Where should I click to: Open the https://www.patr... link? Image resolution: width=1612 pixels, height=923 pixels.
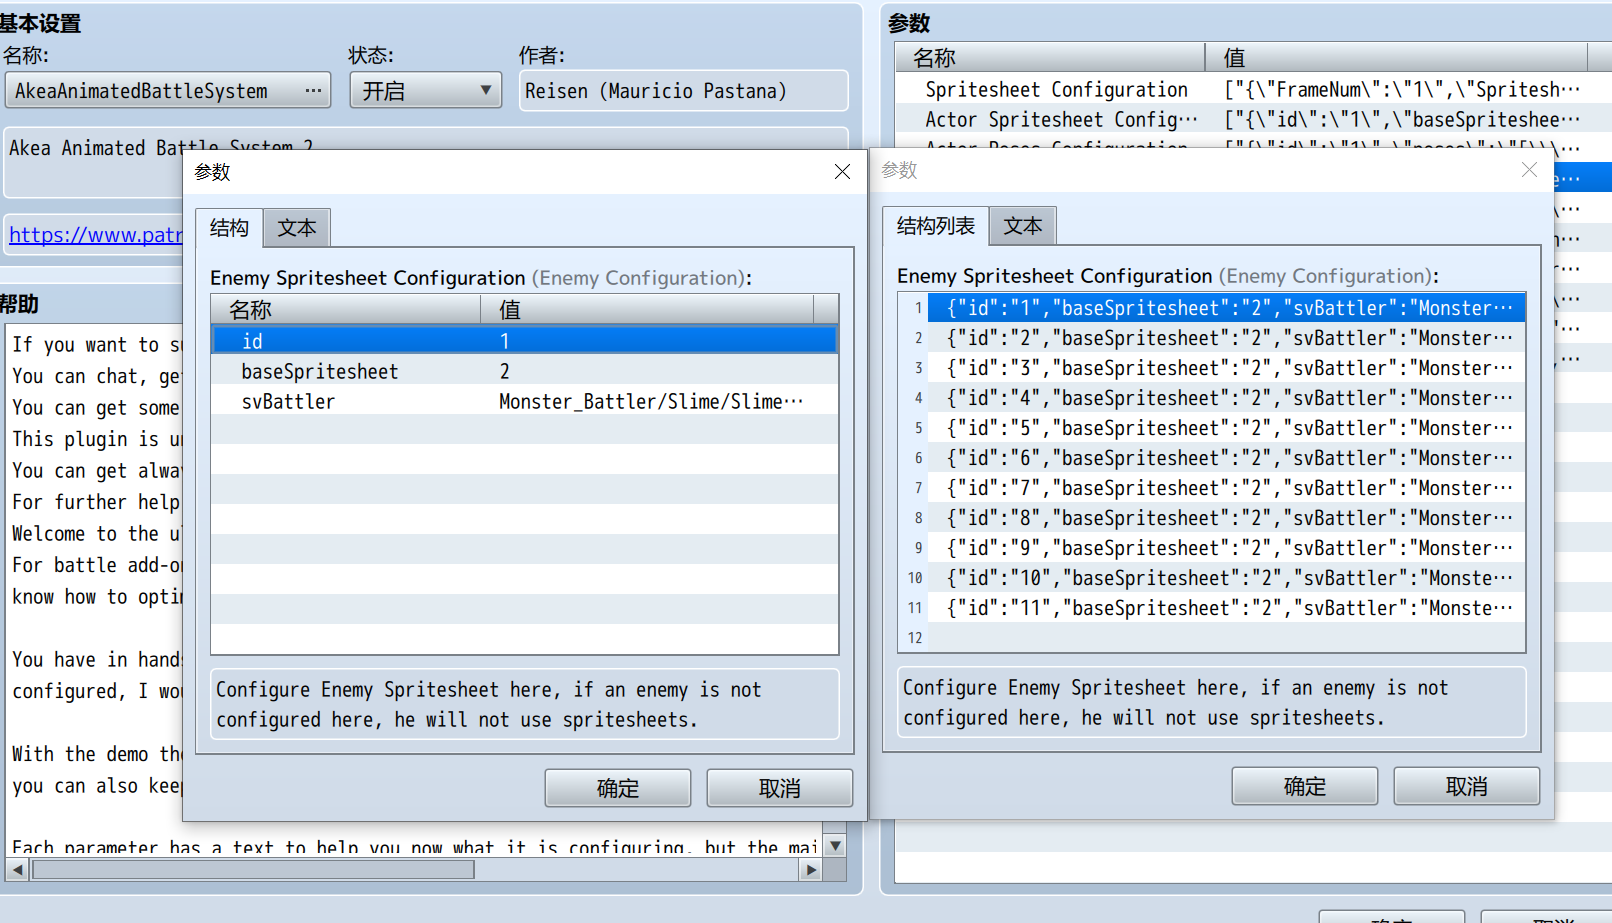point(96,235)
